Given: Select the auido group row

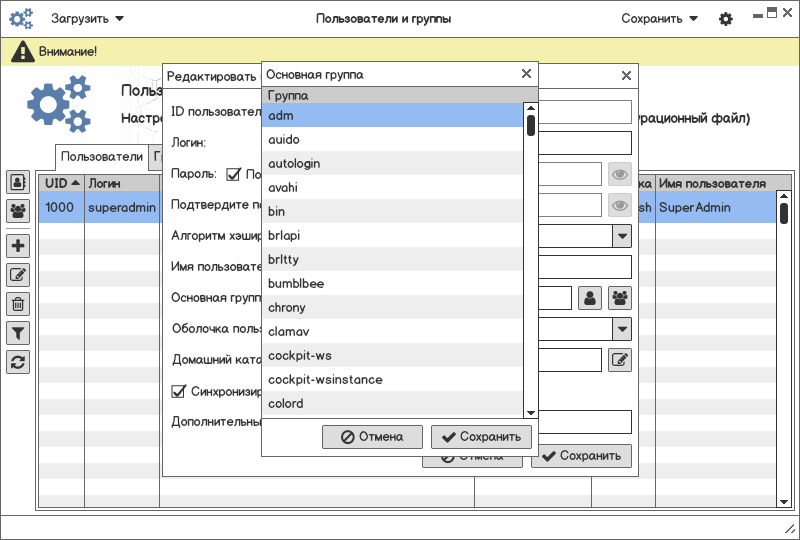Looking at the screenshot, I should coord(392,139).
